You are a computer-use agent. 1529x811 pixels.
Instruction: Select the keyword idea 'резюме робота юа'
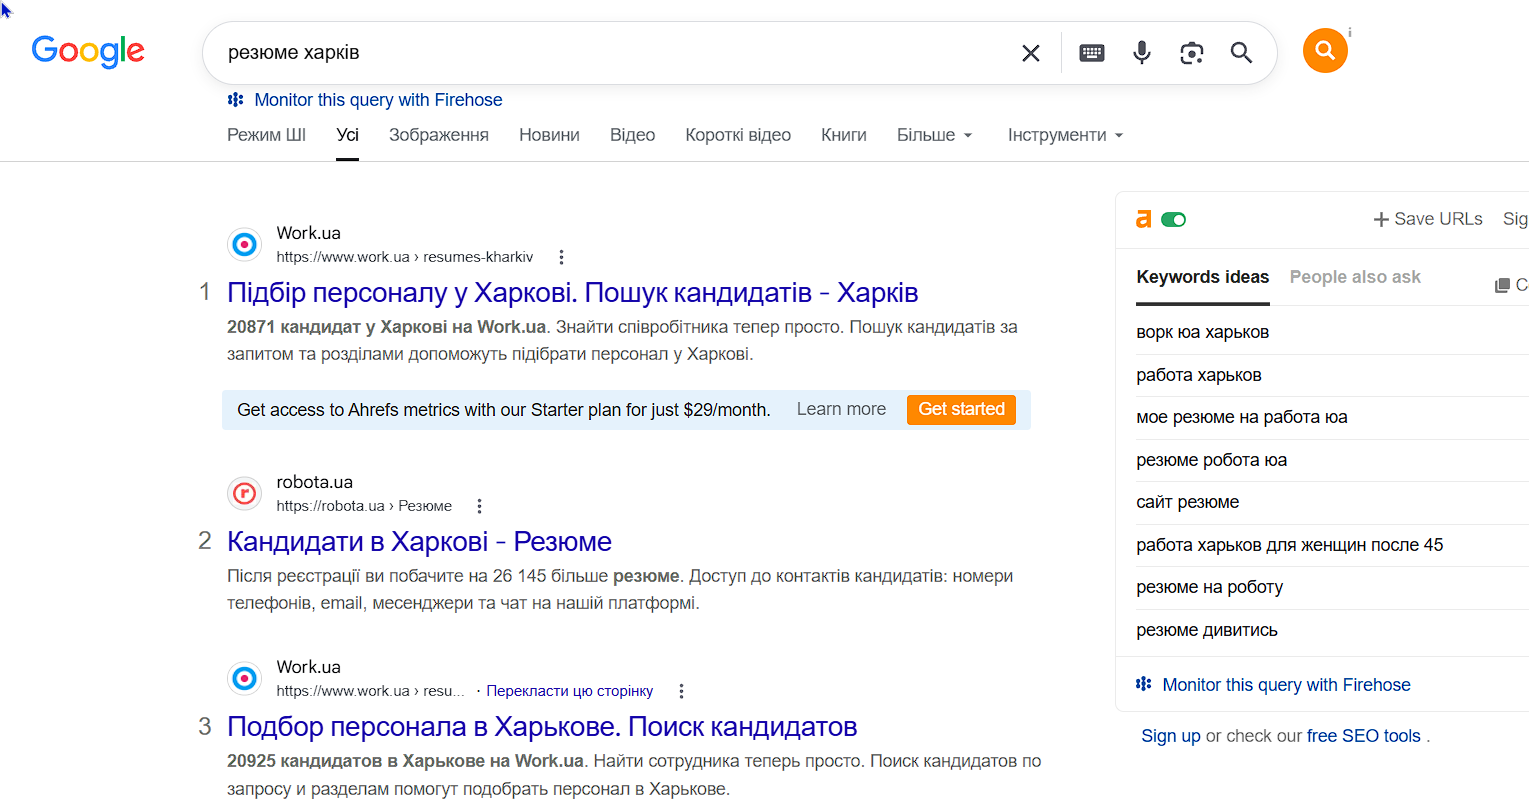tap(1211, 460)
